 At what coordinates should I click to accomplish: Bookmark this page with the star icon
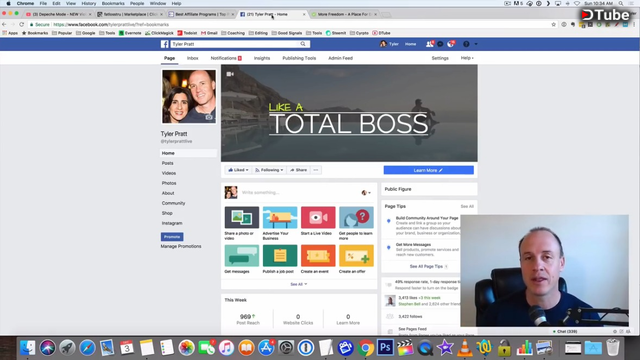[x=553, y=24]
